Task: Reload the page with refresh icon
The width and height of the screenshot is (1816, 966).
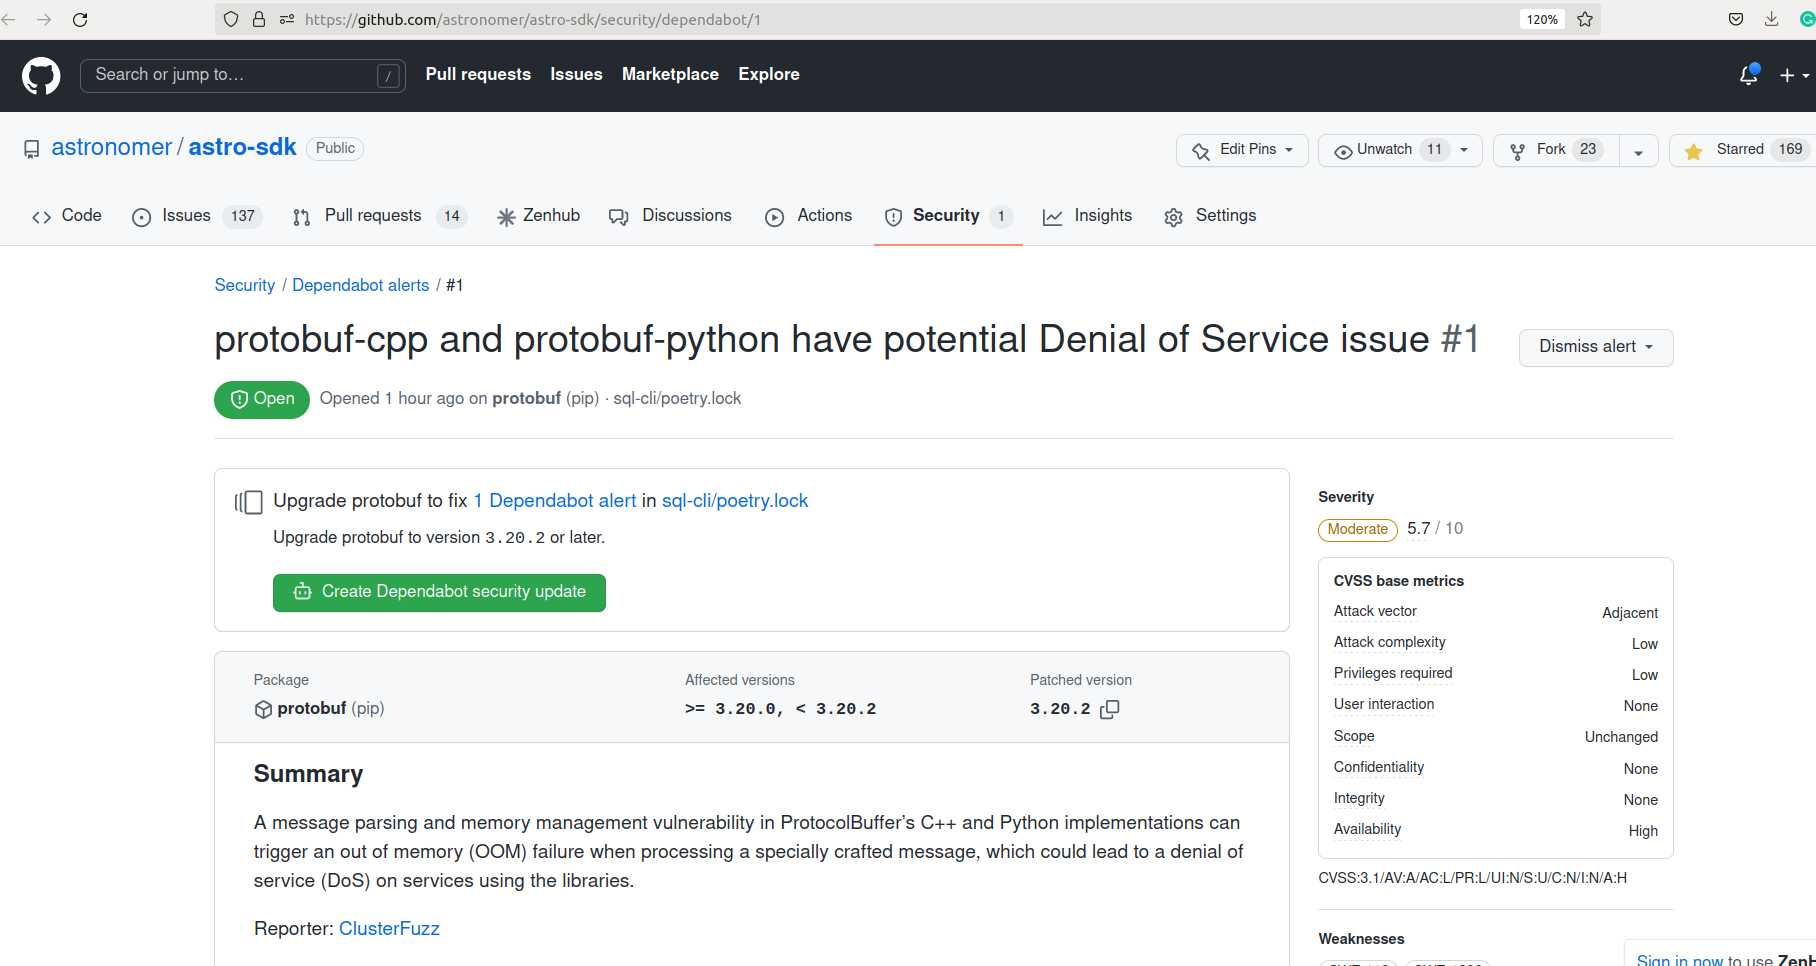Action: coord(81,19)
